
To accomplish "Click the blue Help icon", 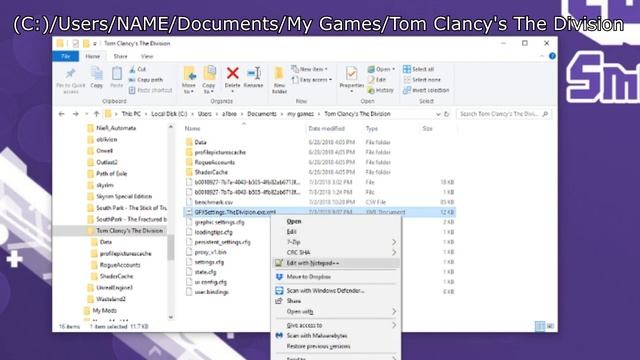I will click(552, 56).
